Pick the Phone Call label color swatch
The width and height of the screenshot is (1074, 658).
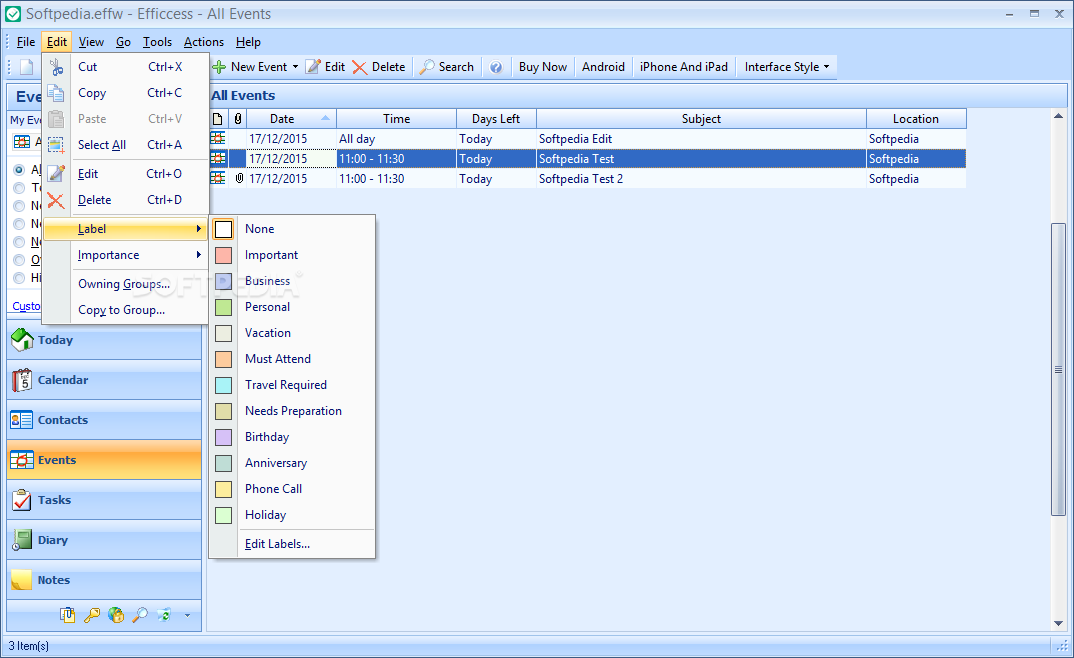[x=223, y=489]
